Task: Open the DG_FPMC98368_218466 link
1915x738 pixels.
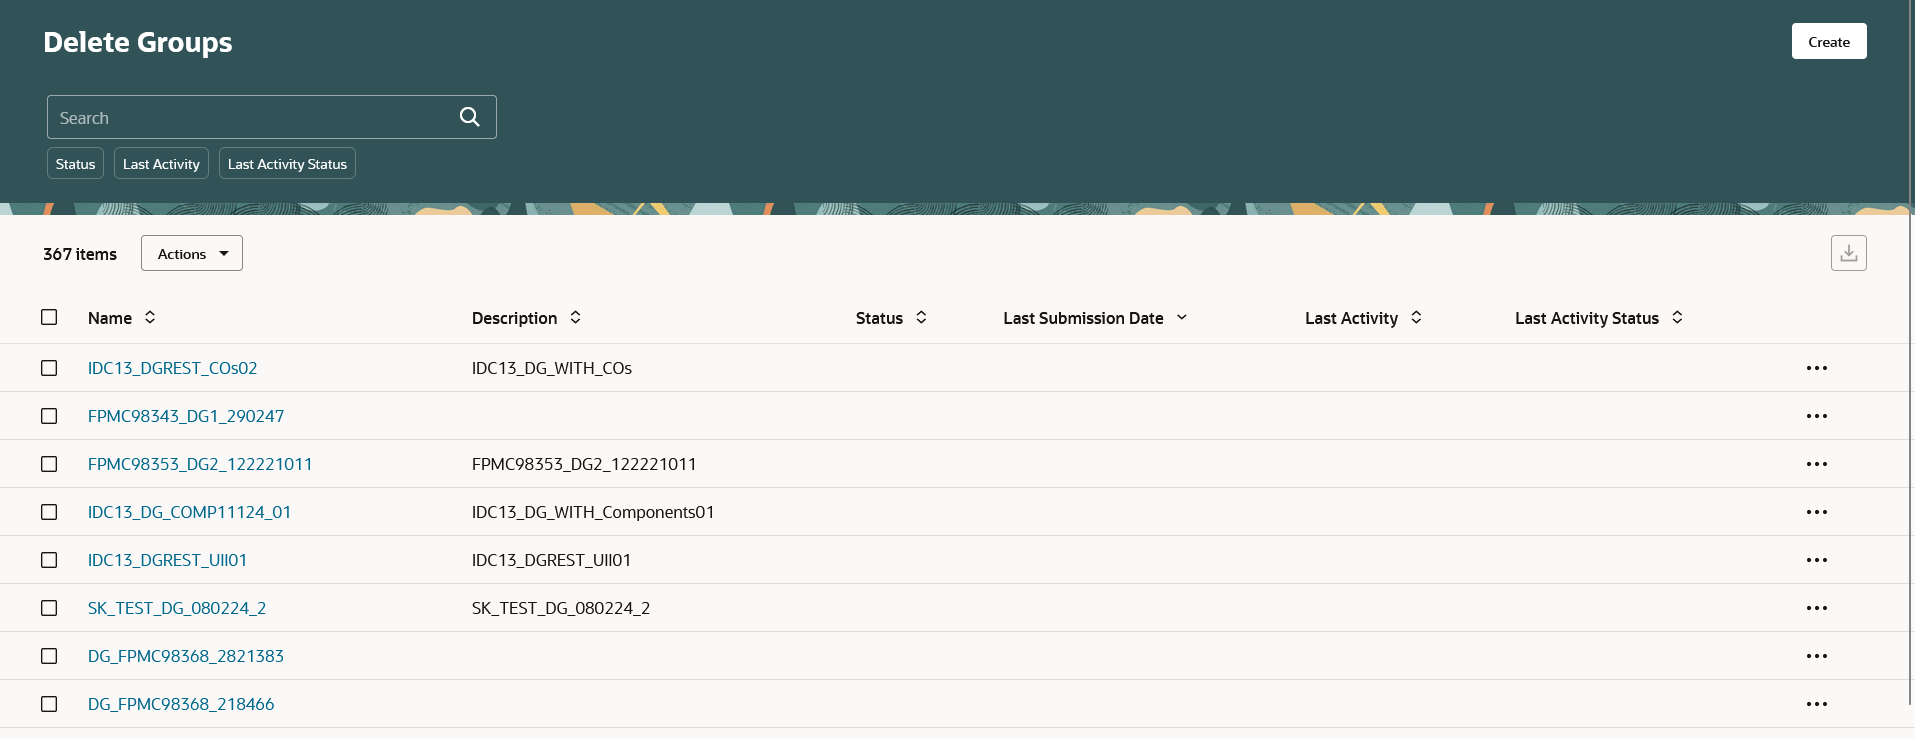Action: tap(181, 704)
